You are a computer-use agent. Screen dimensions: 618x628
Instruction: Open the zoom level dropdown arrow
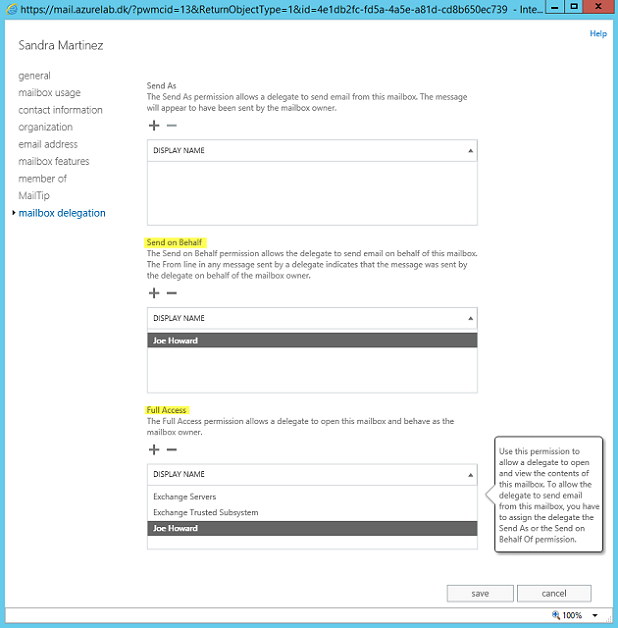tap(595, 615)
